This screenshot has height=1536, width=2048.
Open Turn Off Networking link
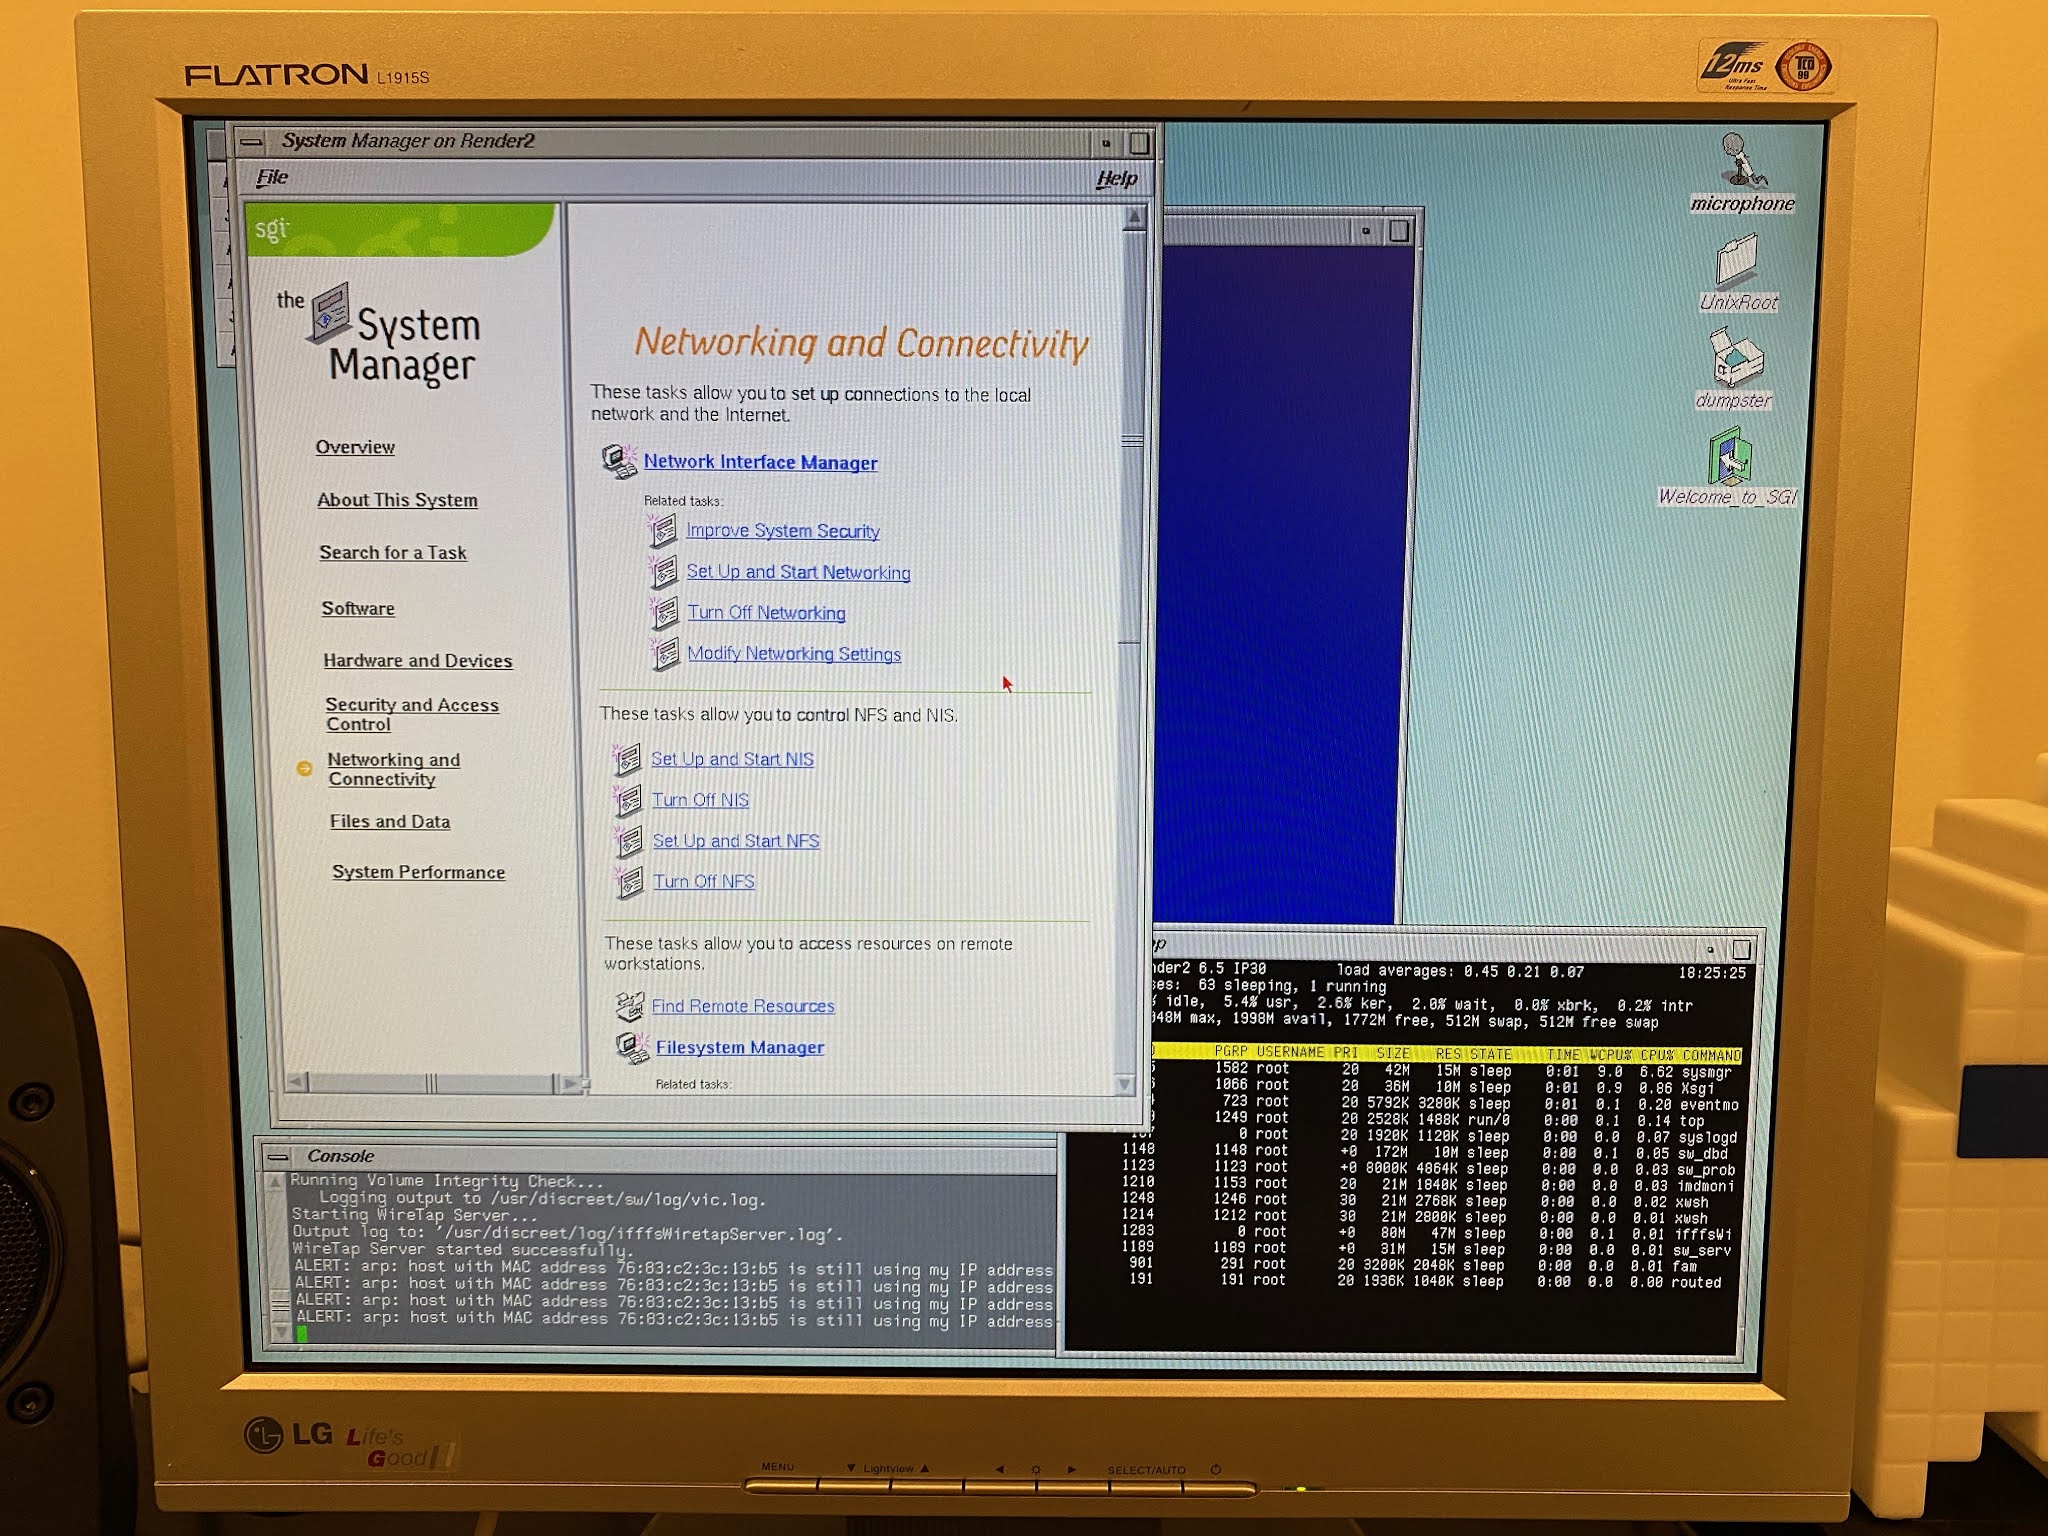pyautogui.click(x=767, y=613)
